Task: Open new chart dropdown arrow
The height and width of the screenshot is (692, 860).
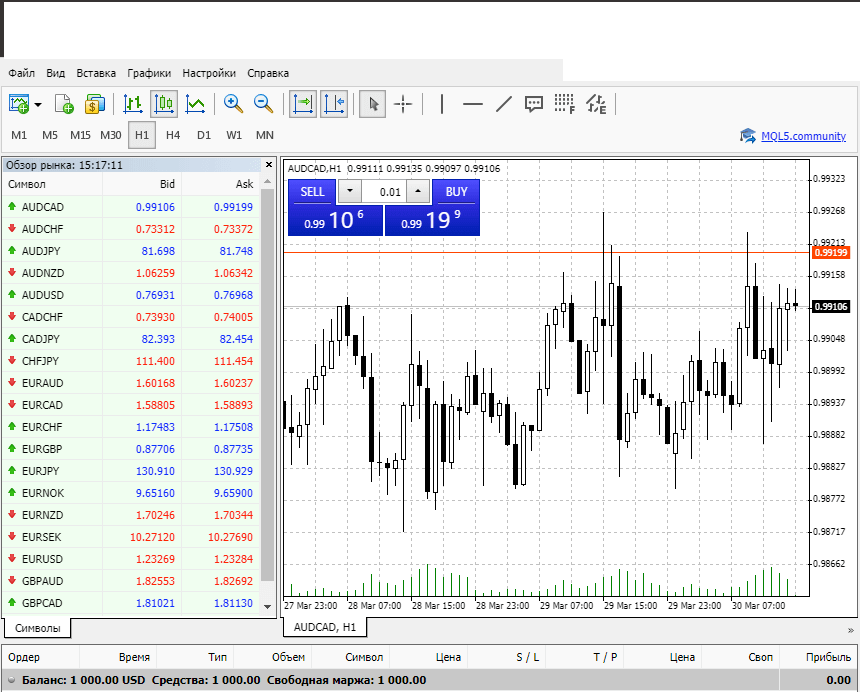Action: point(38,103)
